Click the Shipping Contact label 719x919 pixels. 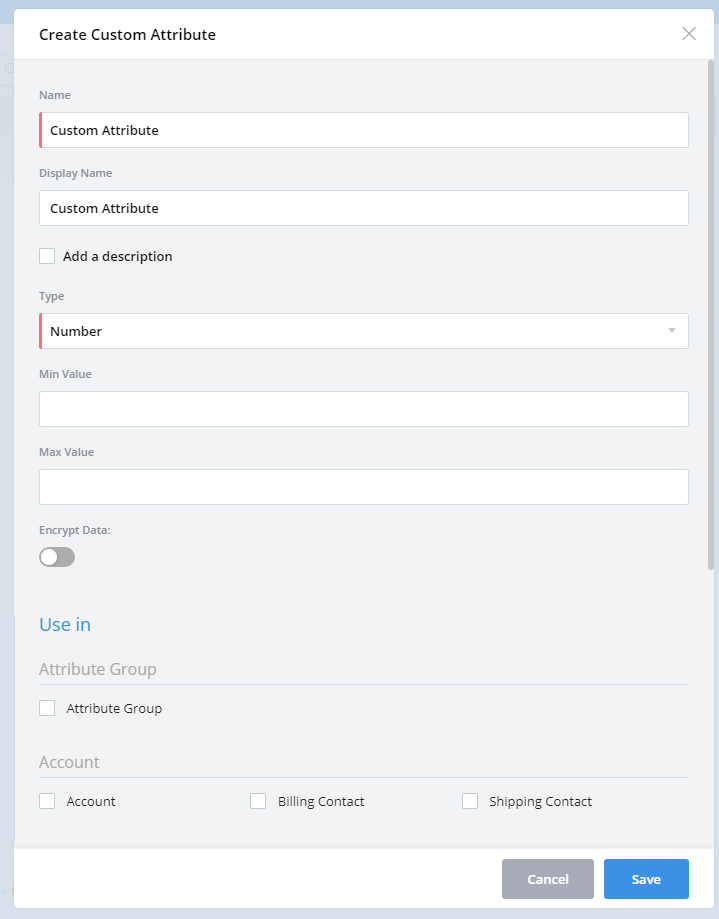540,801
